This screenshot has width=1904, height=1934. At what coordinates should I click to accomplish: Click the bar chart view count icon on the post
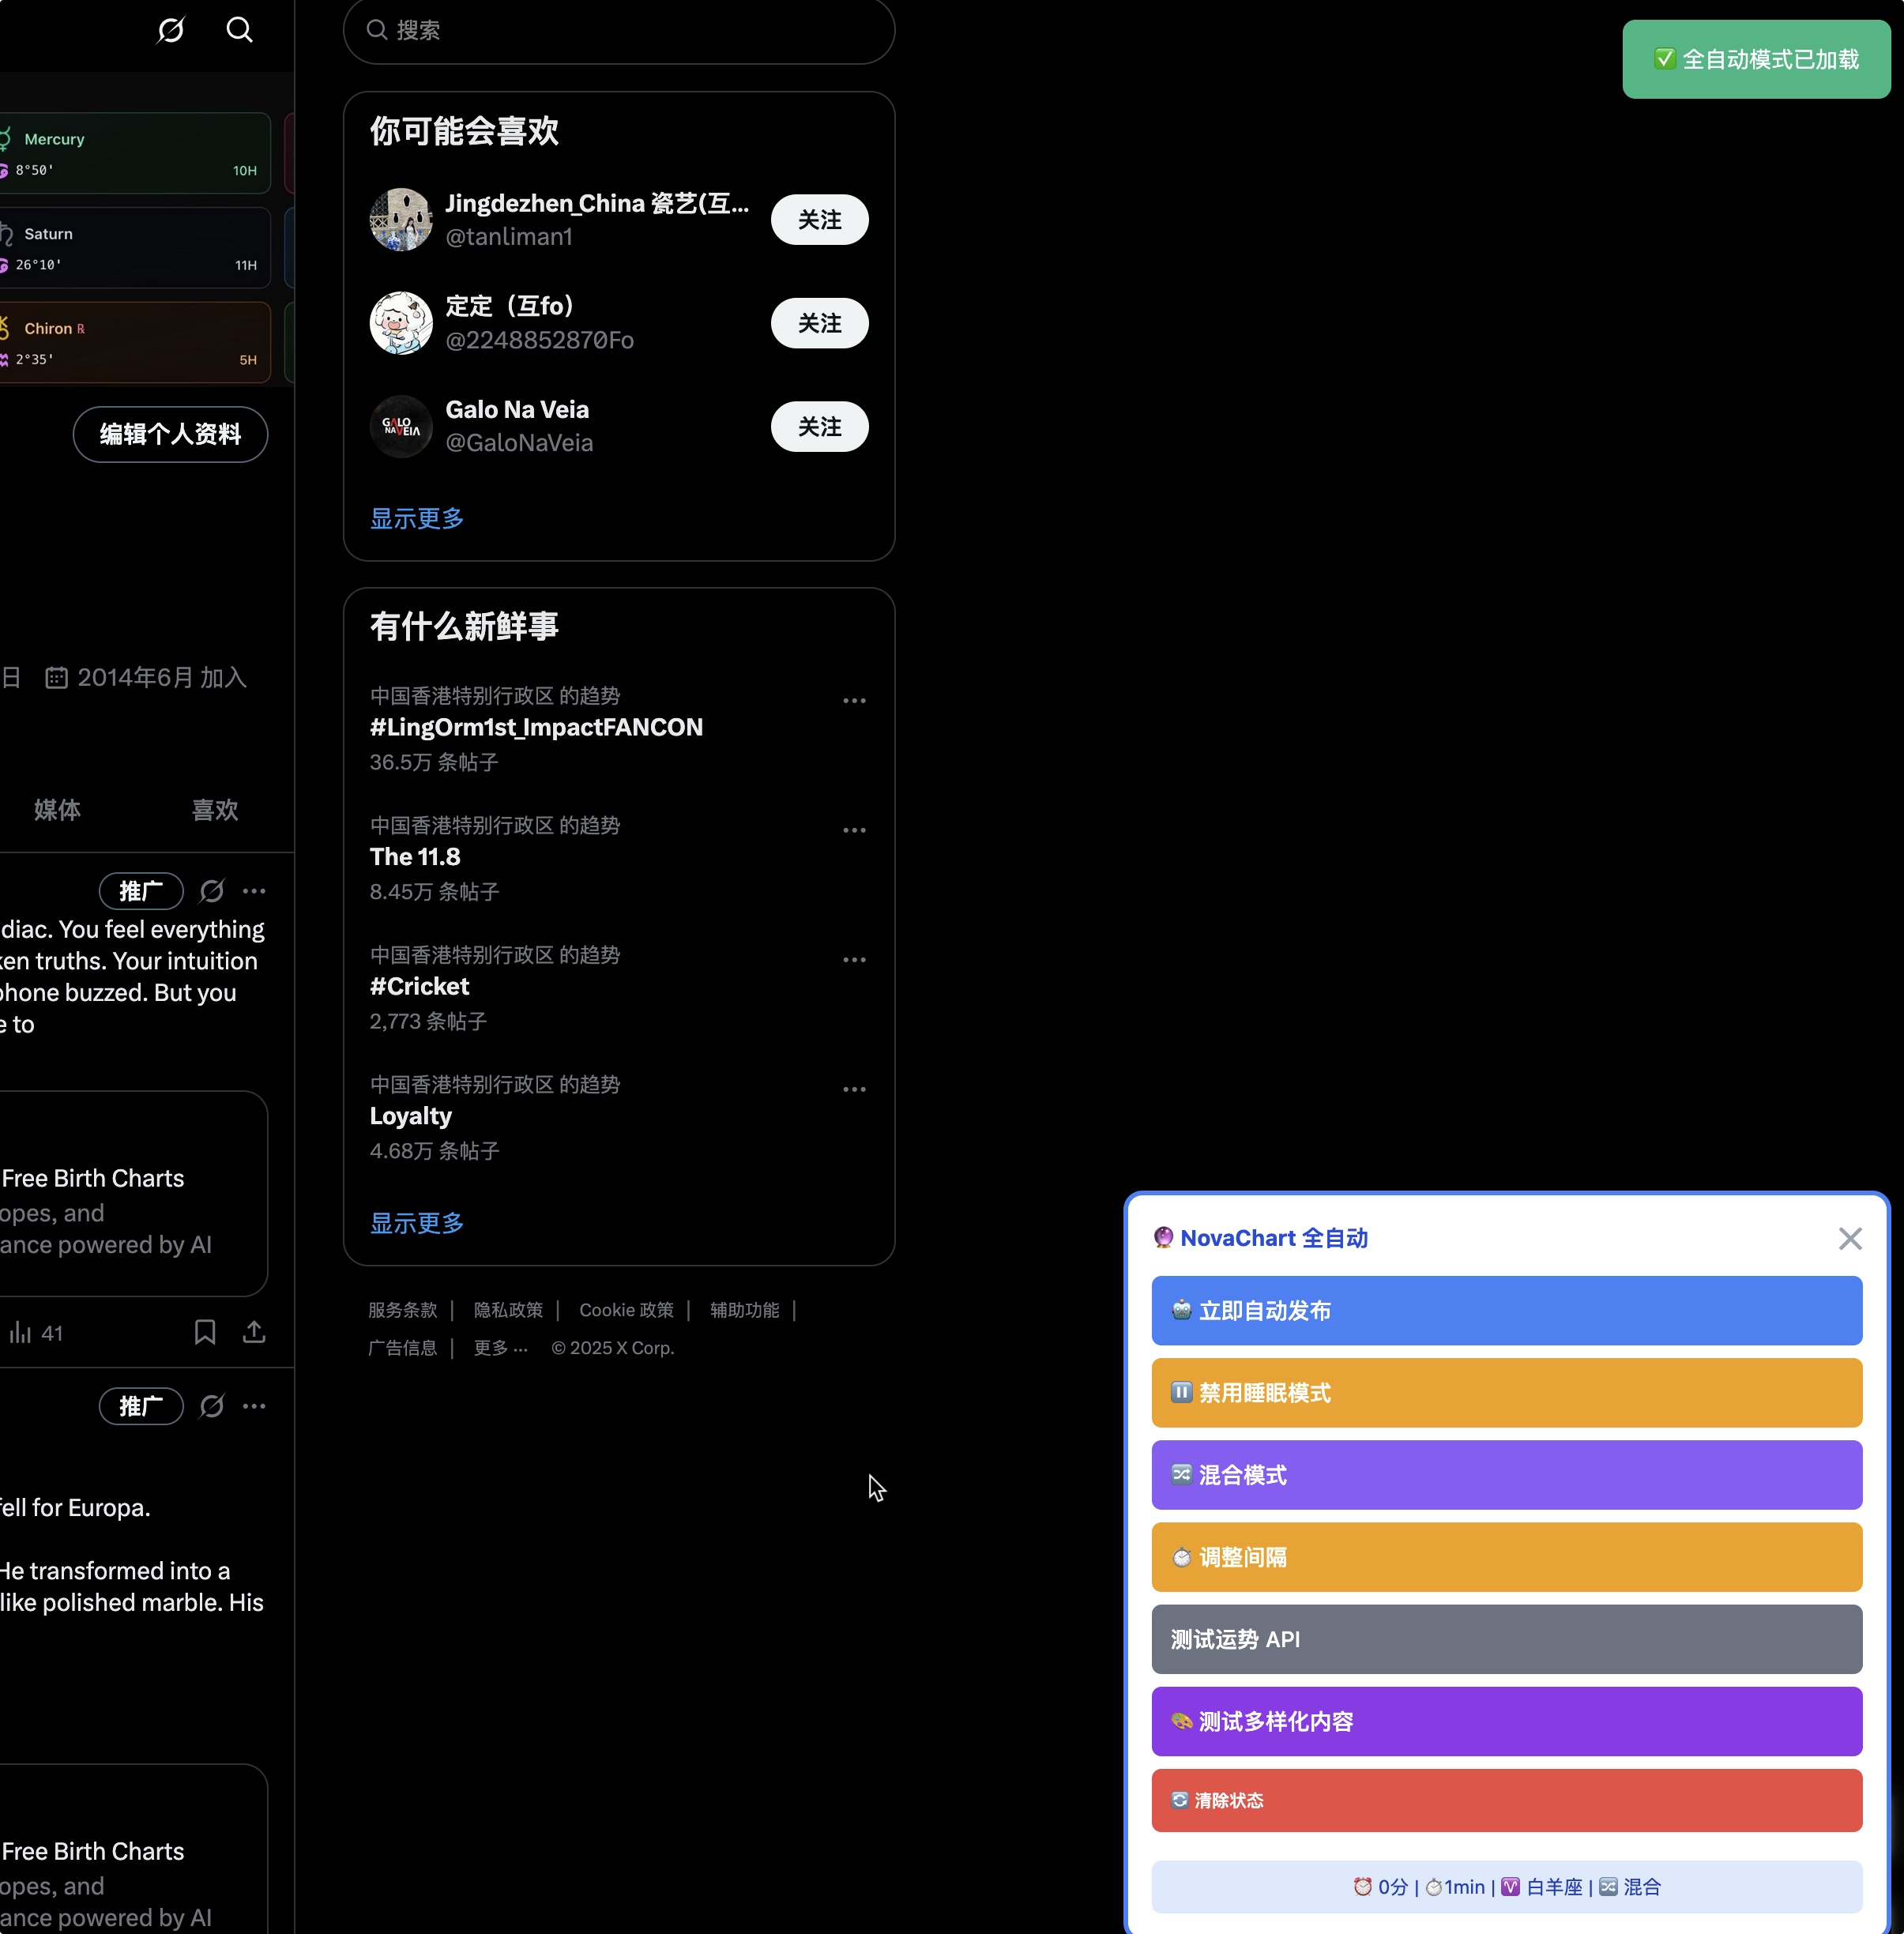point(21,1332)
